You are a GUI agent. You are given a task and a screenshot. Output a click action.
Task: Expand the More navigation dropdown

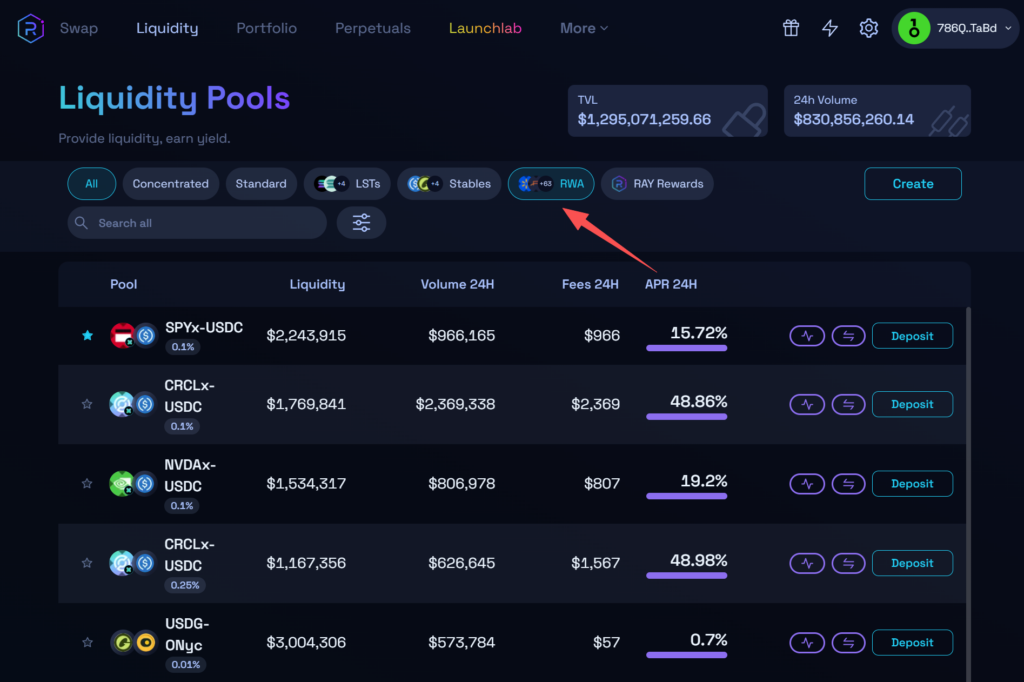coord(584,28)
